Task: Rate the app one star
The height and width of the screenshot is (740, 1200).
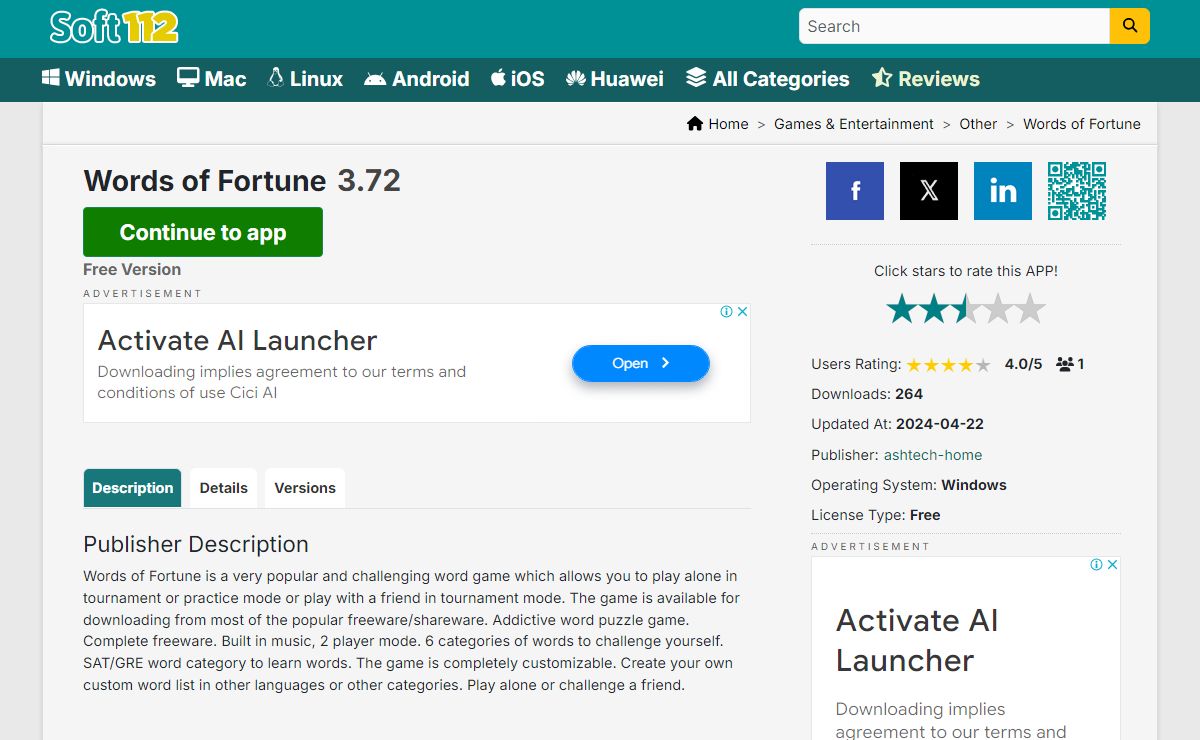Action: pyautogui.click(x=902, y=309)
